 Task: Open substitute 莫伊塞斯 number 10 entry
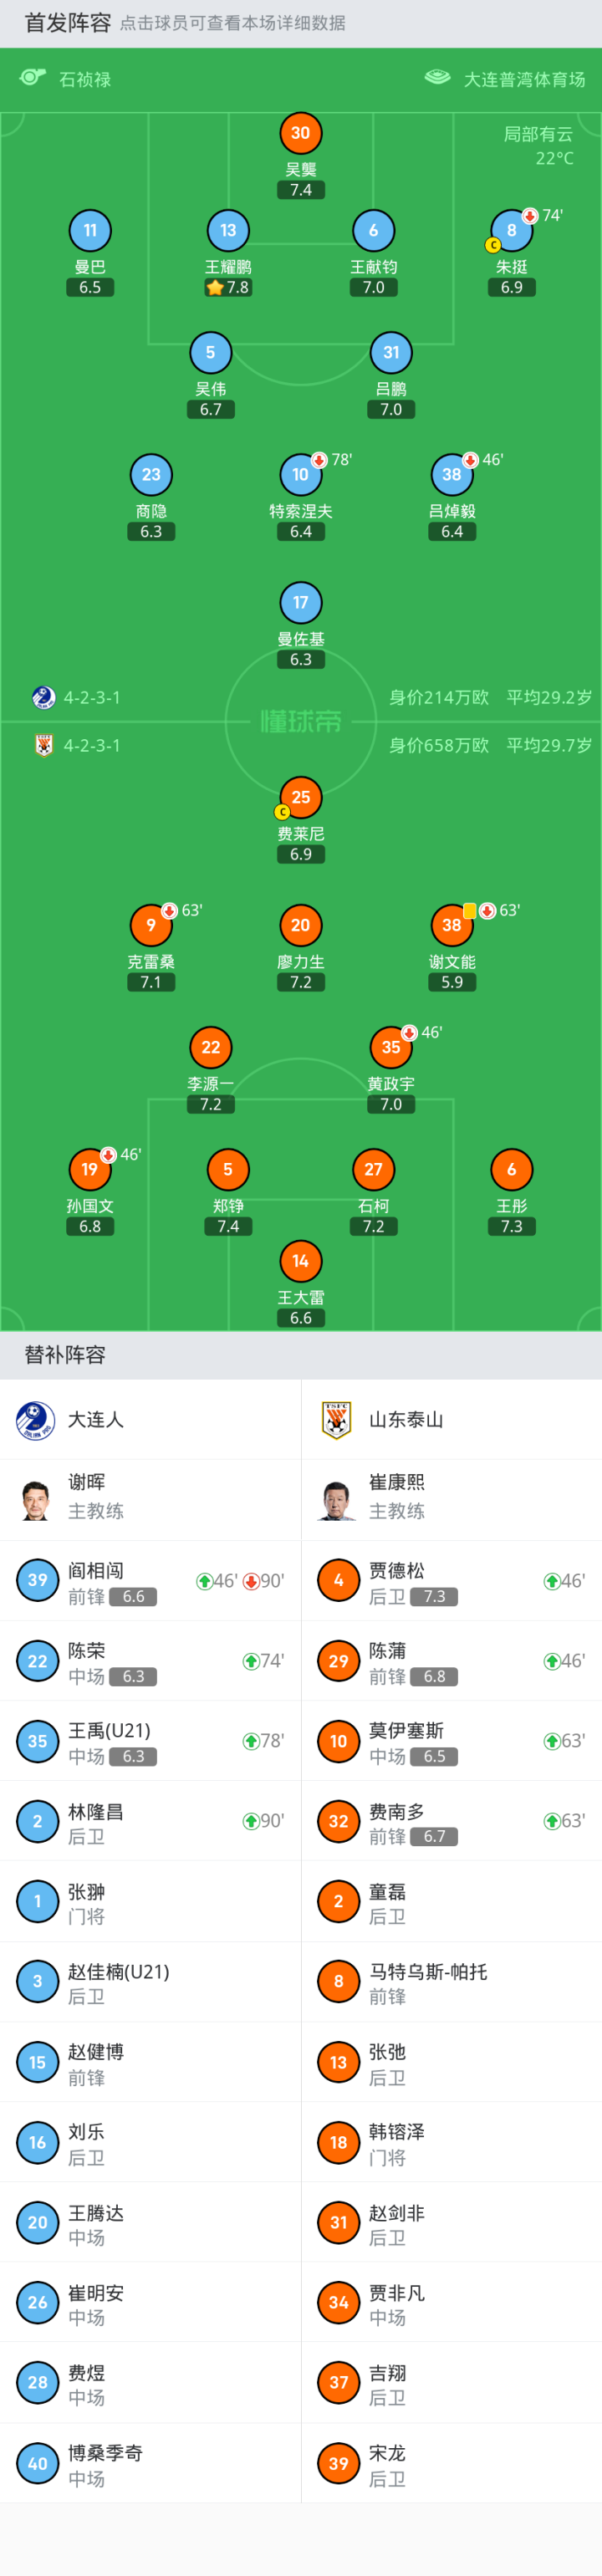click(451, 1742)
